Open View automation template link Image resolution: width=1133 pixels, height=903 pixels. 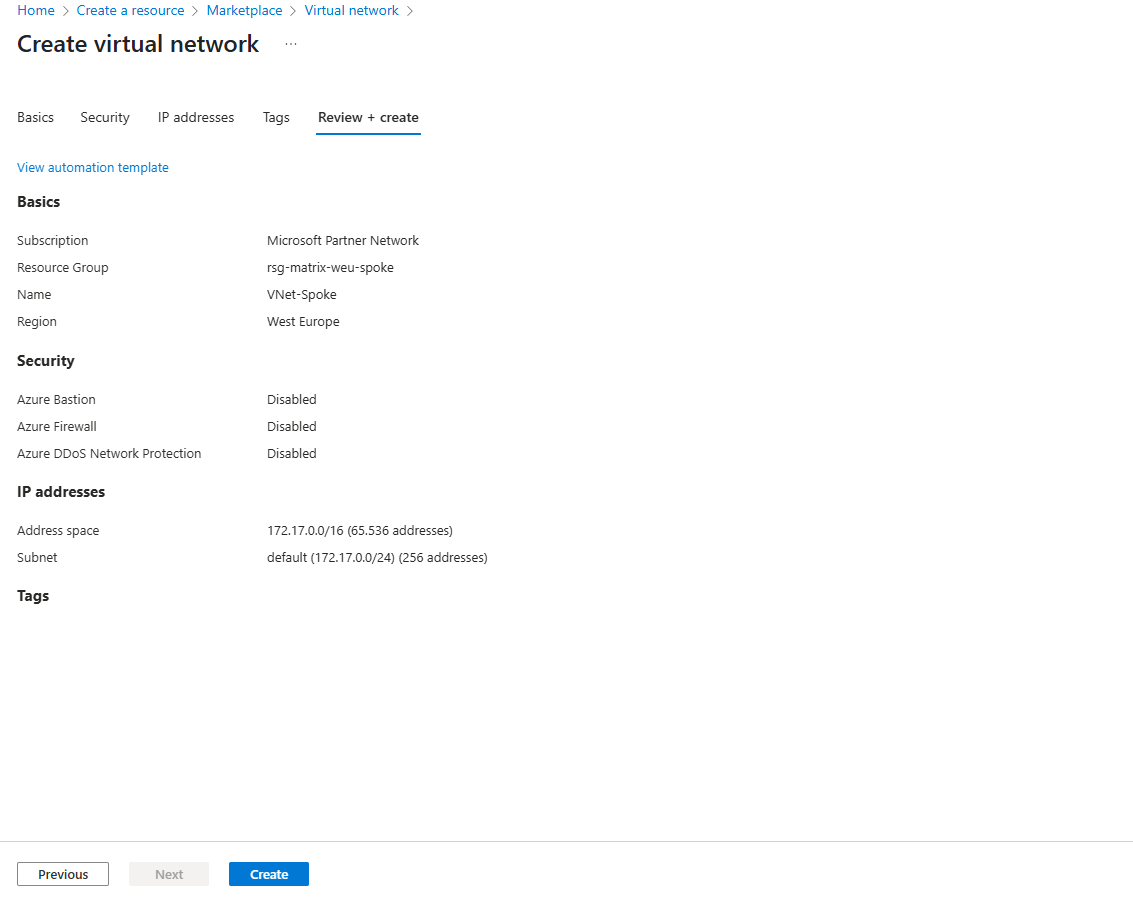[92, 167]
